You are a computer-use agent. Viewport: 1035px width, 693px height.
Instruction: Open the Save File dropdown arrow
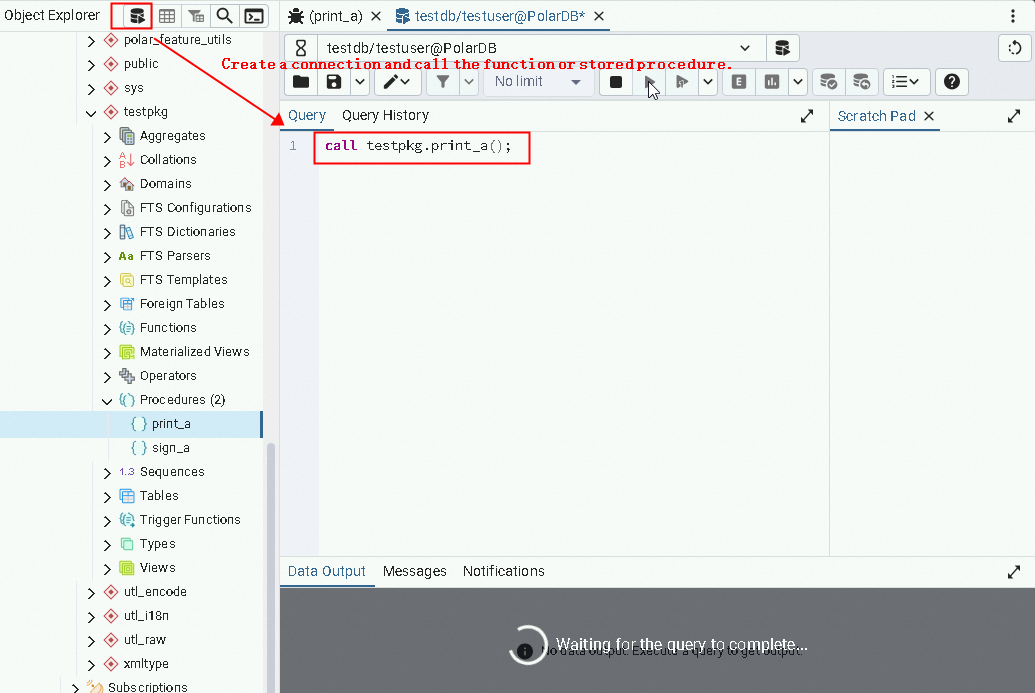[x=360, y=82]
